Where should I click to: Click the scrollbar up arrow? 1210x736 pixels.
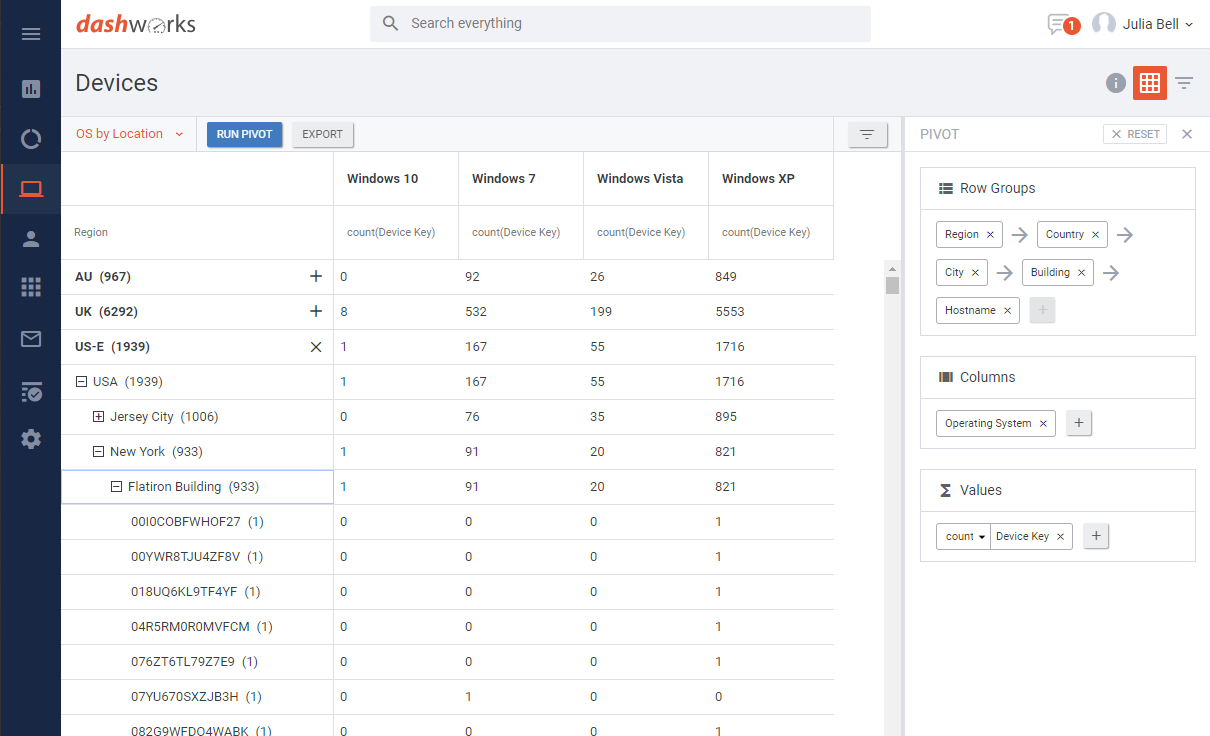click(892, 268)
